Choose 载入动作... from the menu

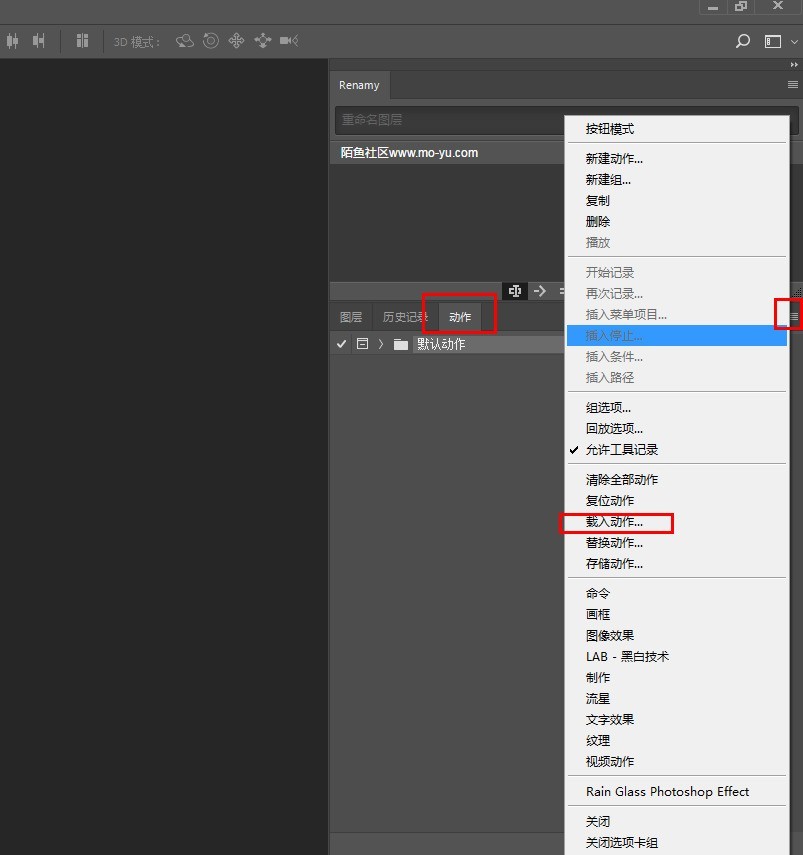point(614,522)
